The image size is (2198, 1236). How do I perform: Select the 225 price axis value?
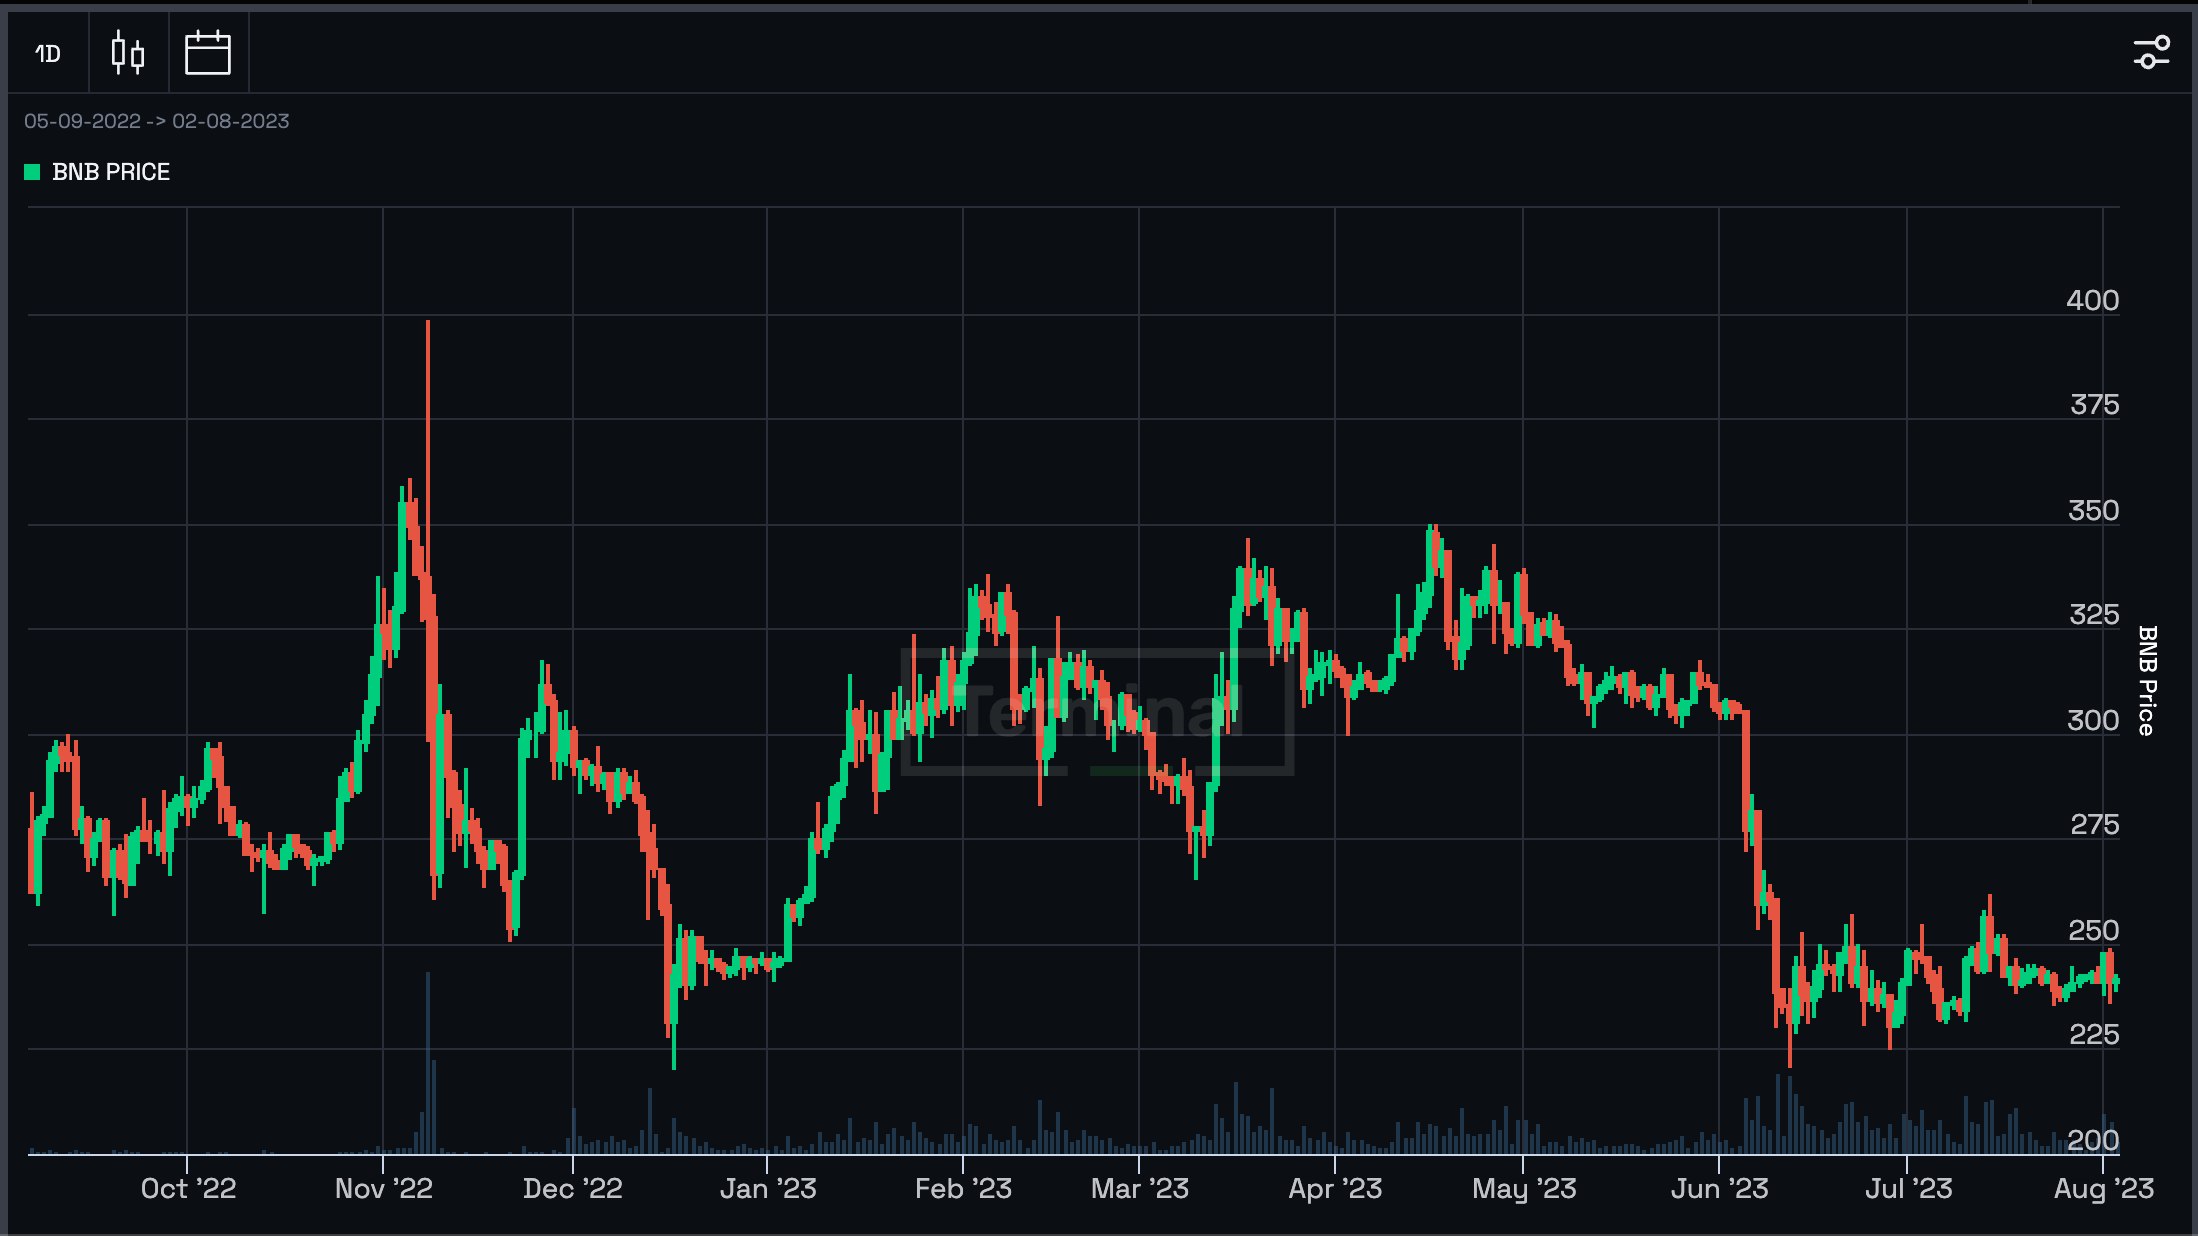click(2094, 1034)
